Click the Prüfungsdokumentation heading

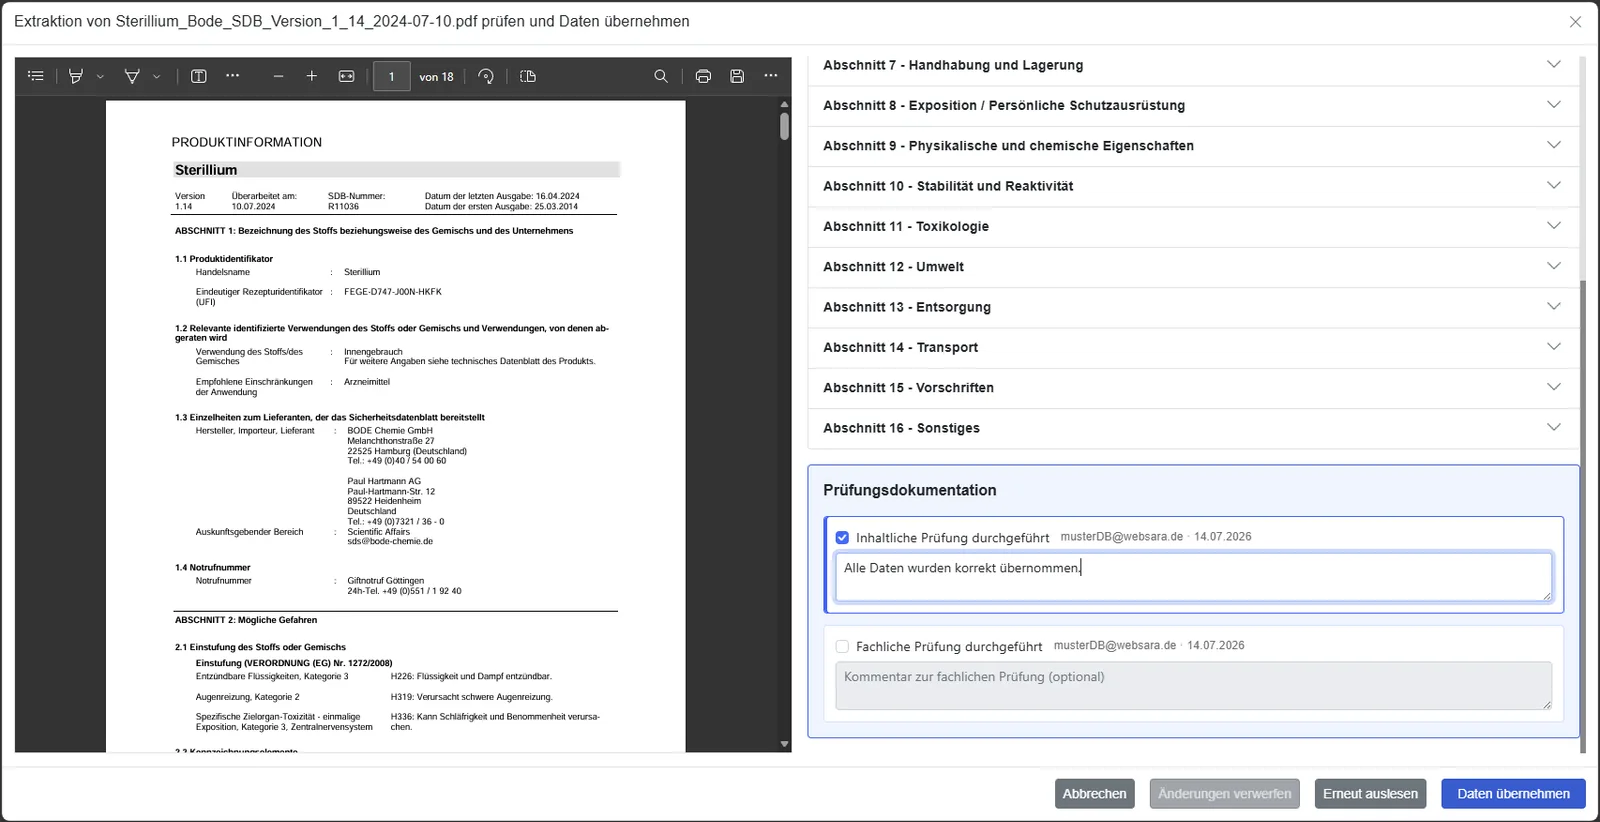pyautogui.click(x=909, y=490)
